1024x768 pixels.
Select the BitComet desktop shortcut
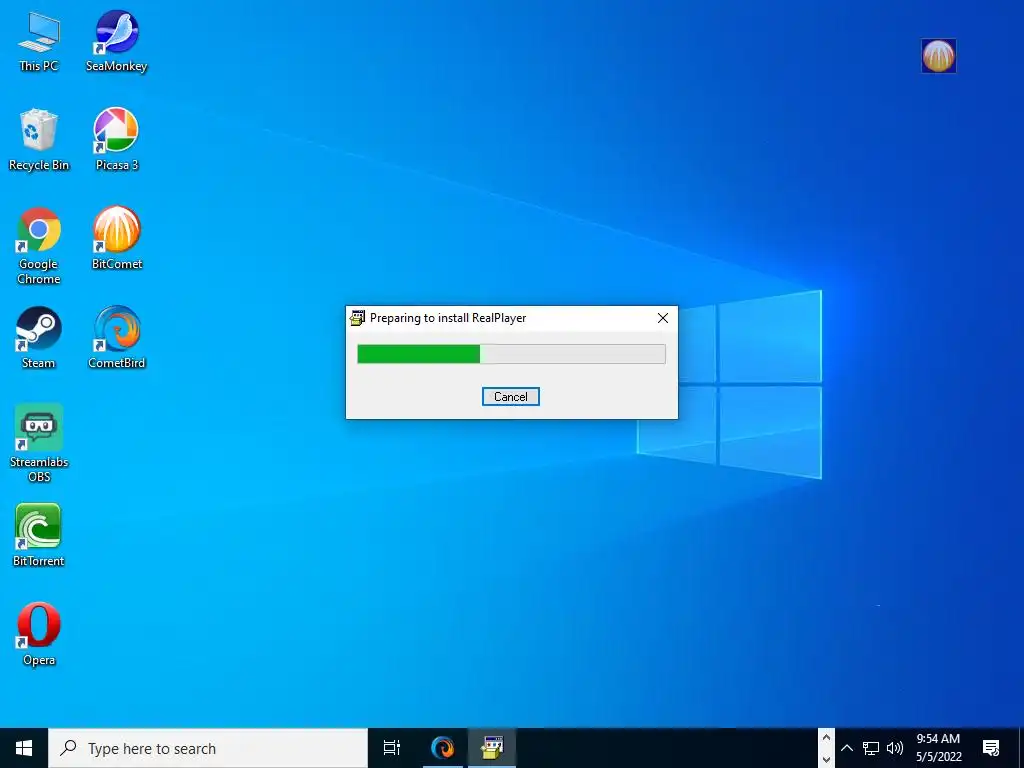[x=116, y=238]
